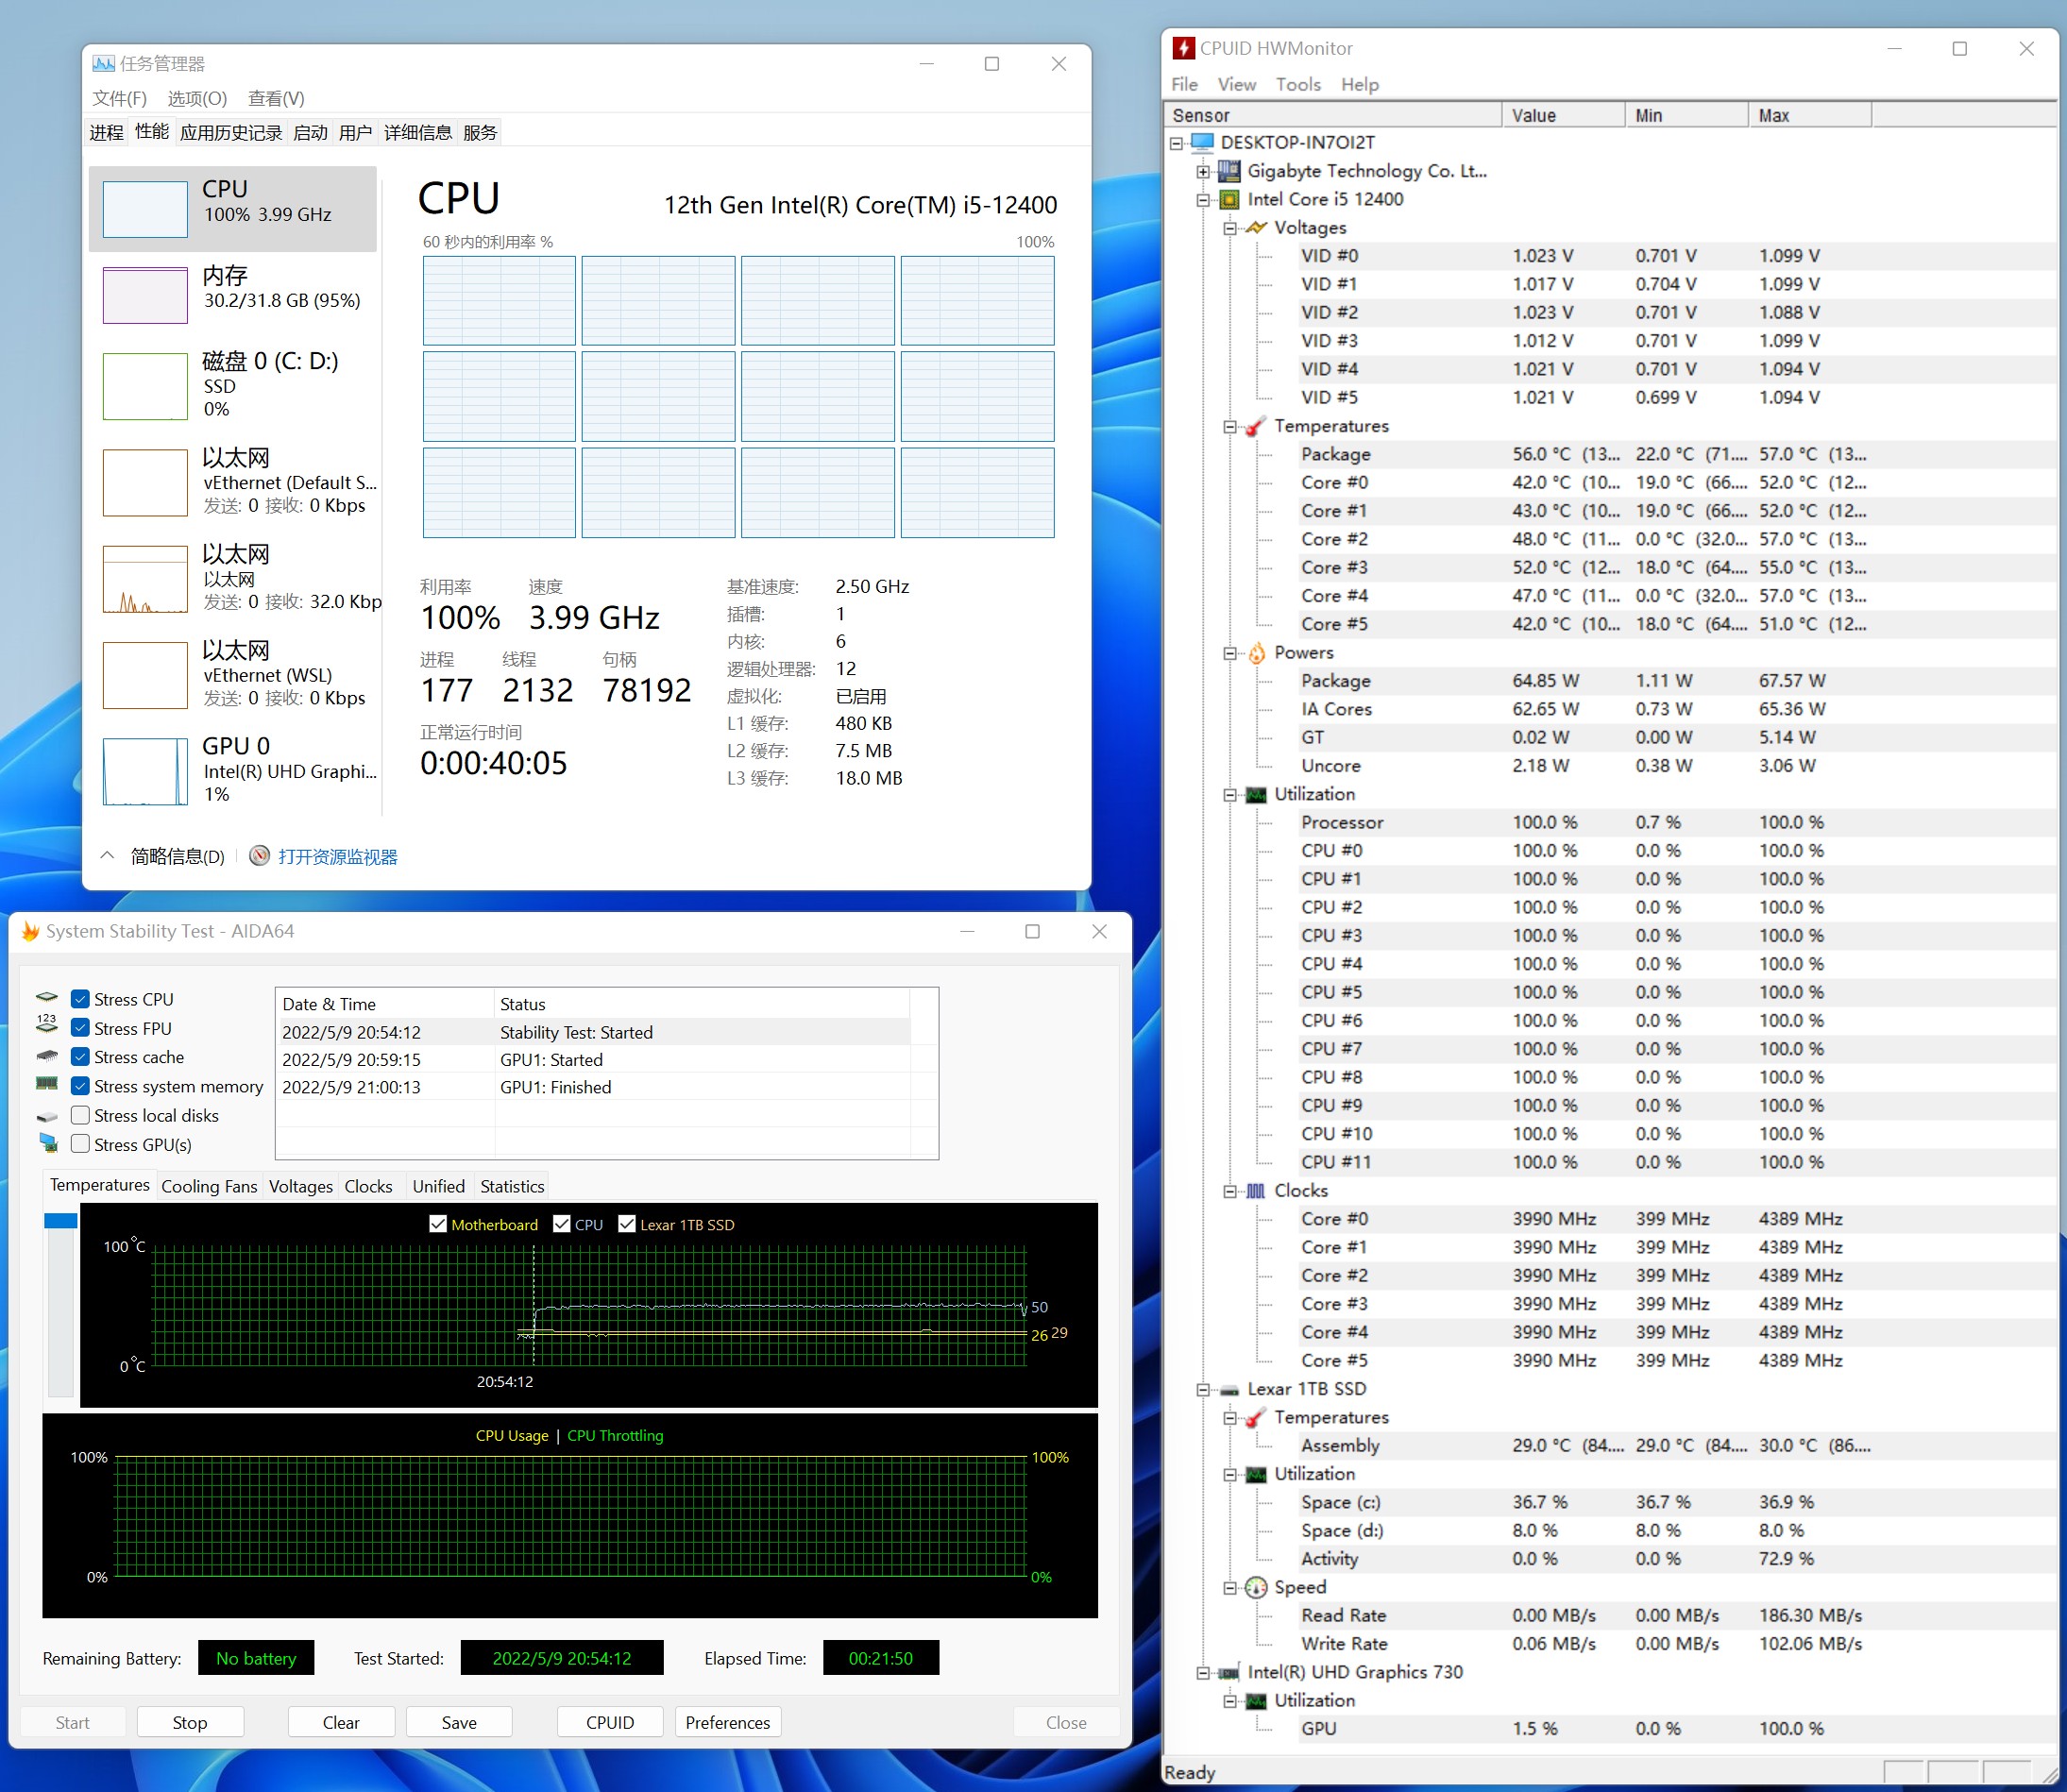The height and width of the screenshot is (1792, 2067).
Task: Enable the Stress GPU(s) checkbox
Action: [81, 1144]
